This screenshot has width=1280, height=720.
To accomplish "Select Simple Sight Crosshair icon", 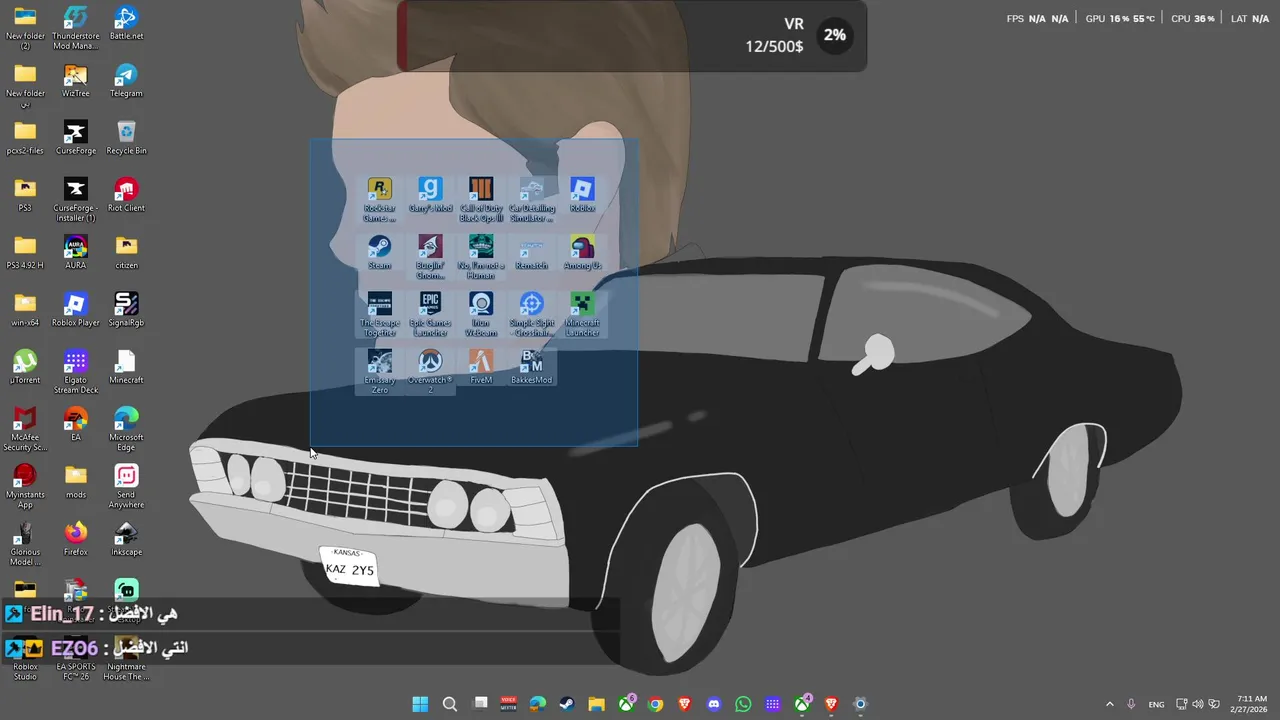I will click(x=532, y=314).
